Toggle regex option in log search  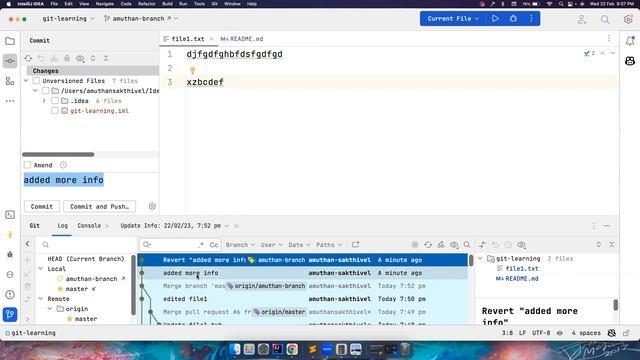coord(201,245)
